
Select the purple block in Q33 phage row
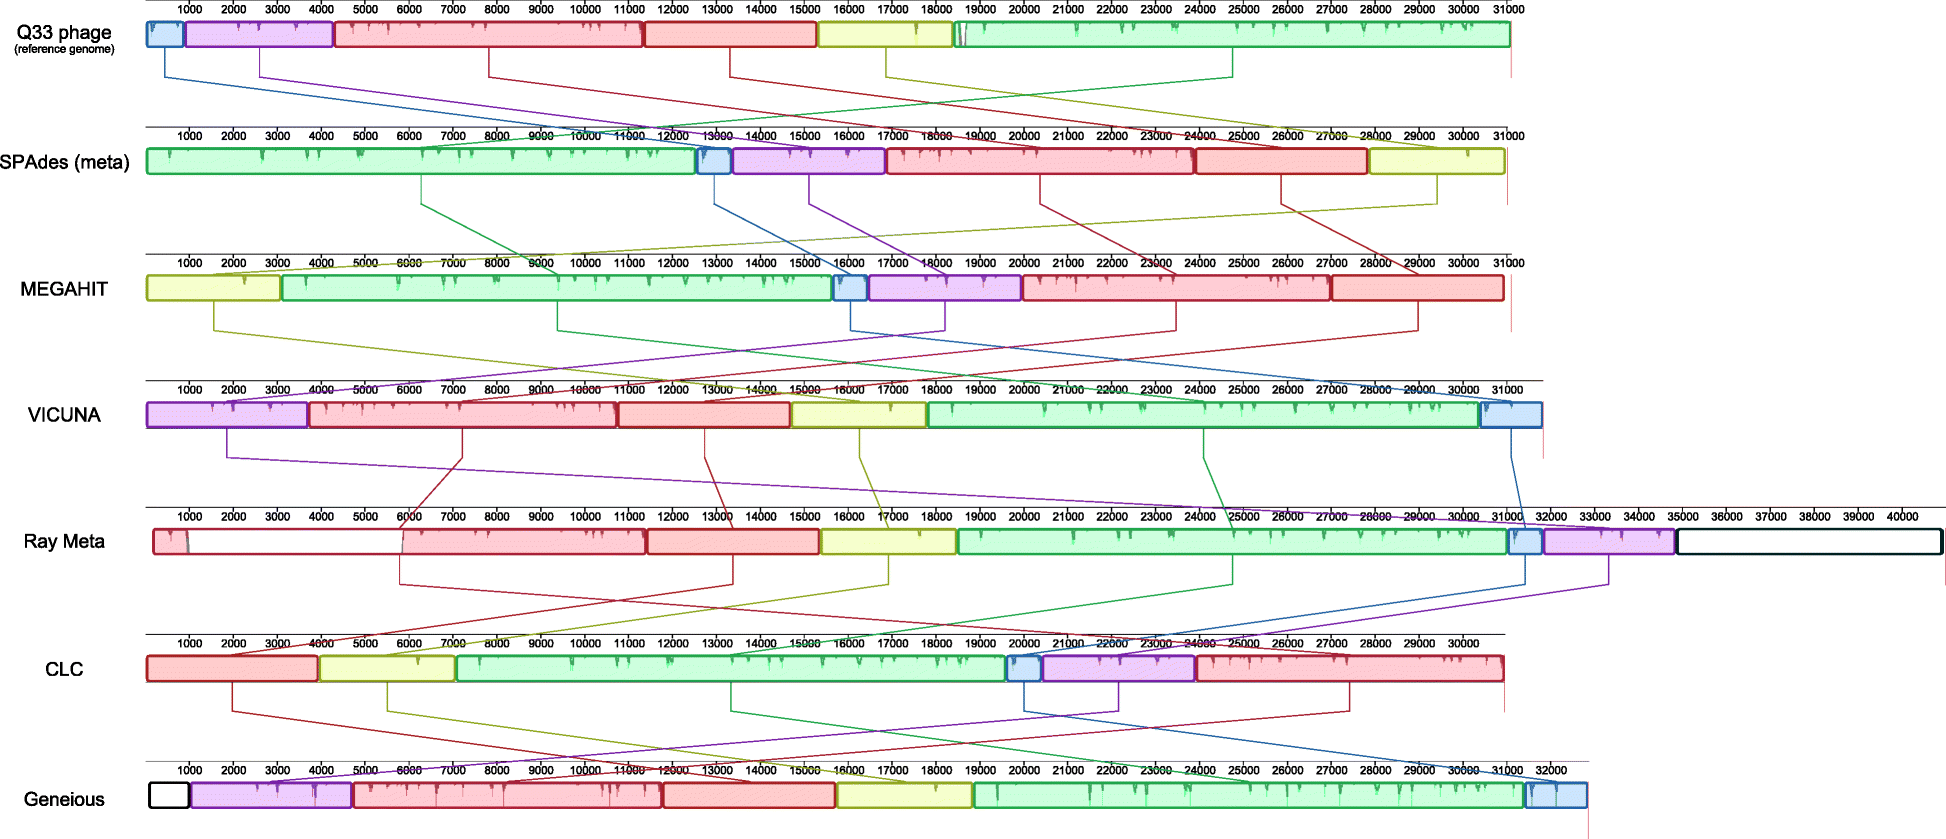[259, 34]
